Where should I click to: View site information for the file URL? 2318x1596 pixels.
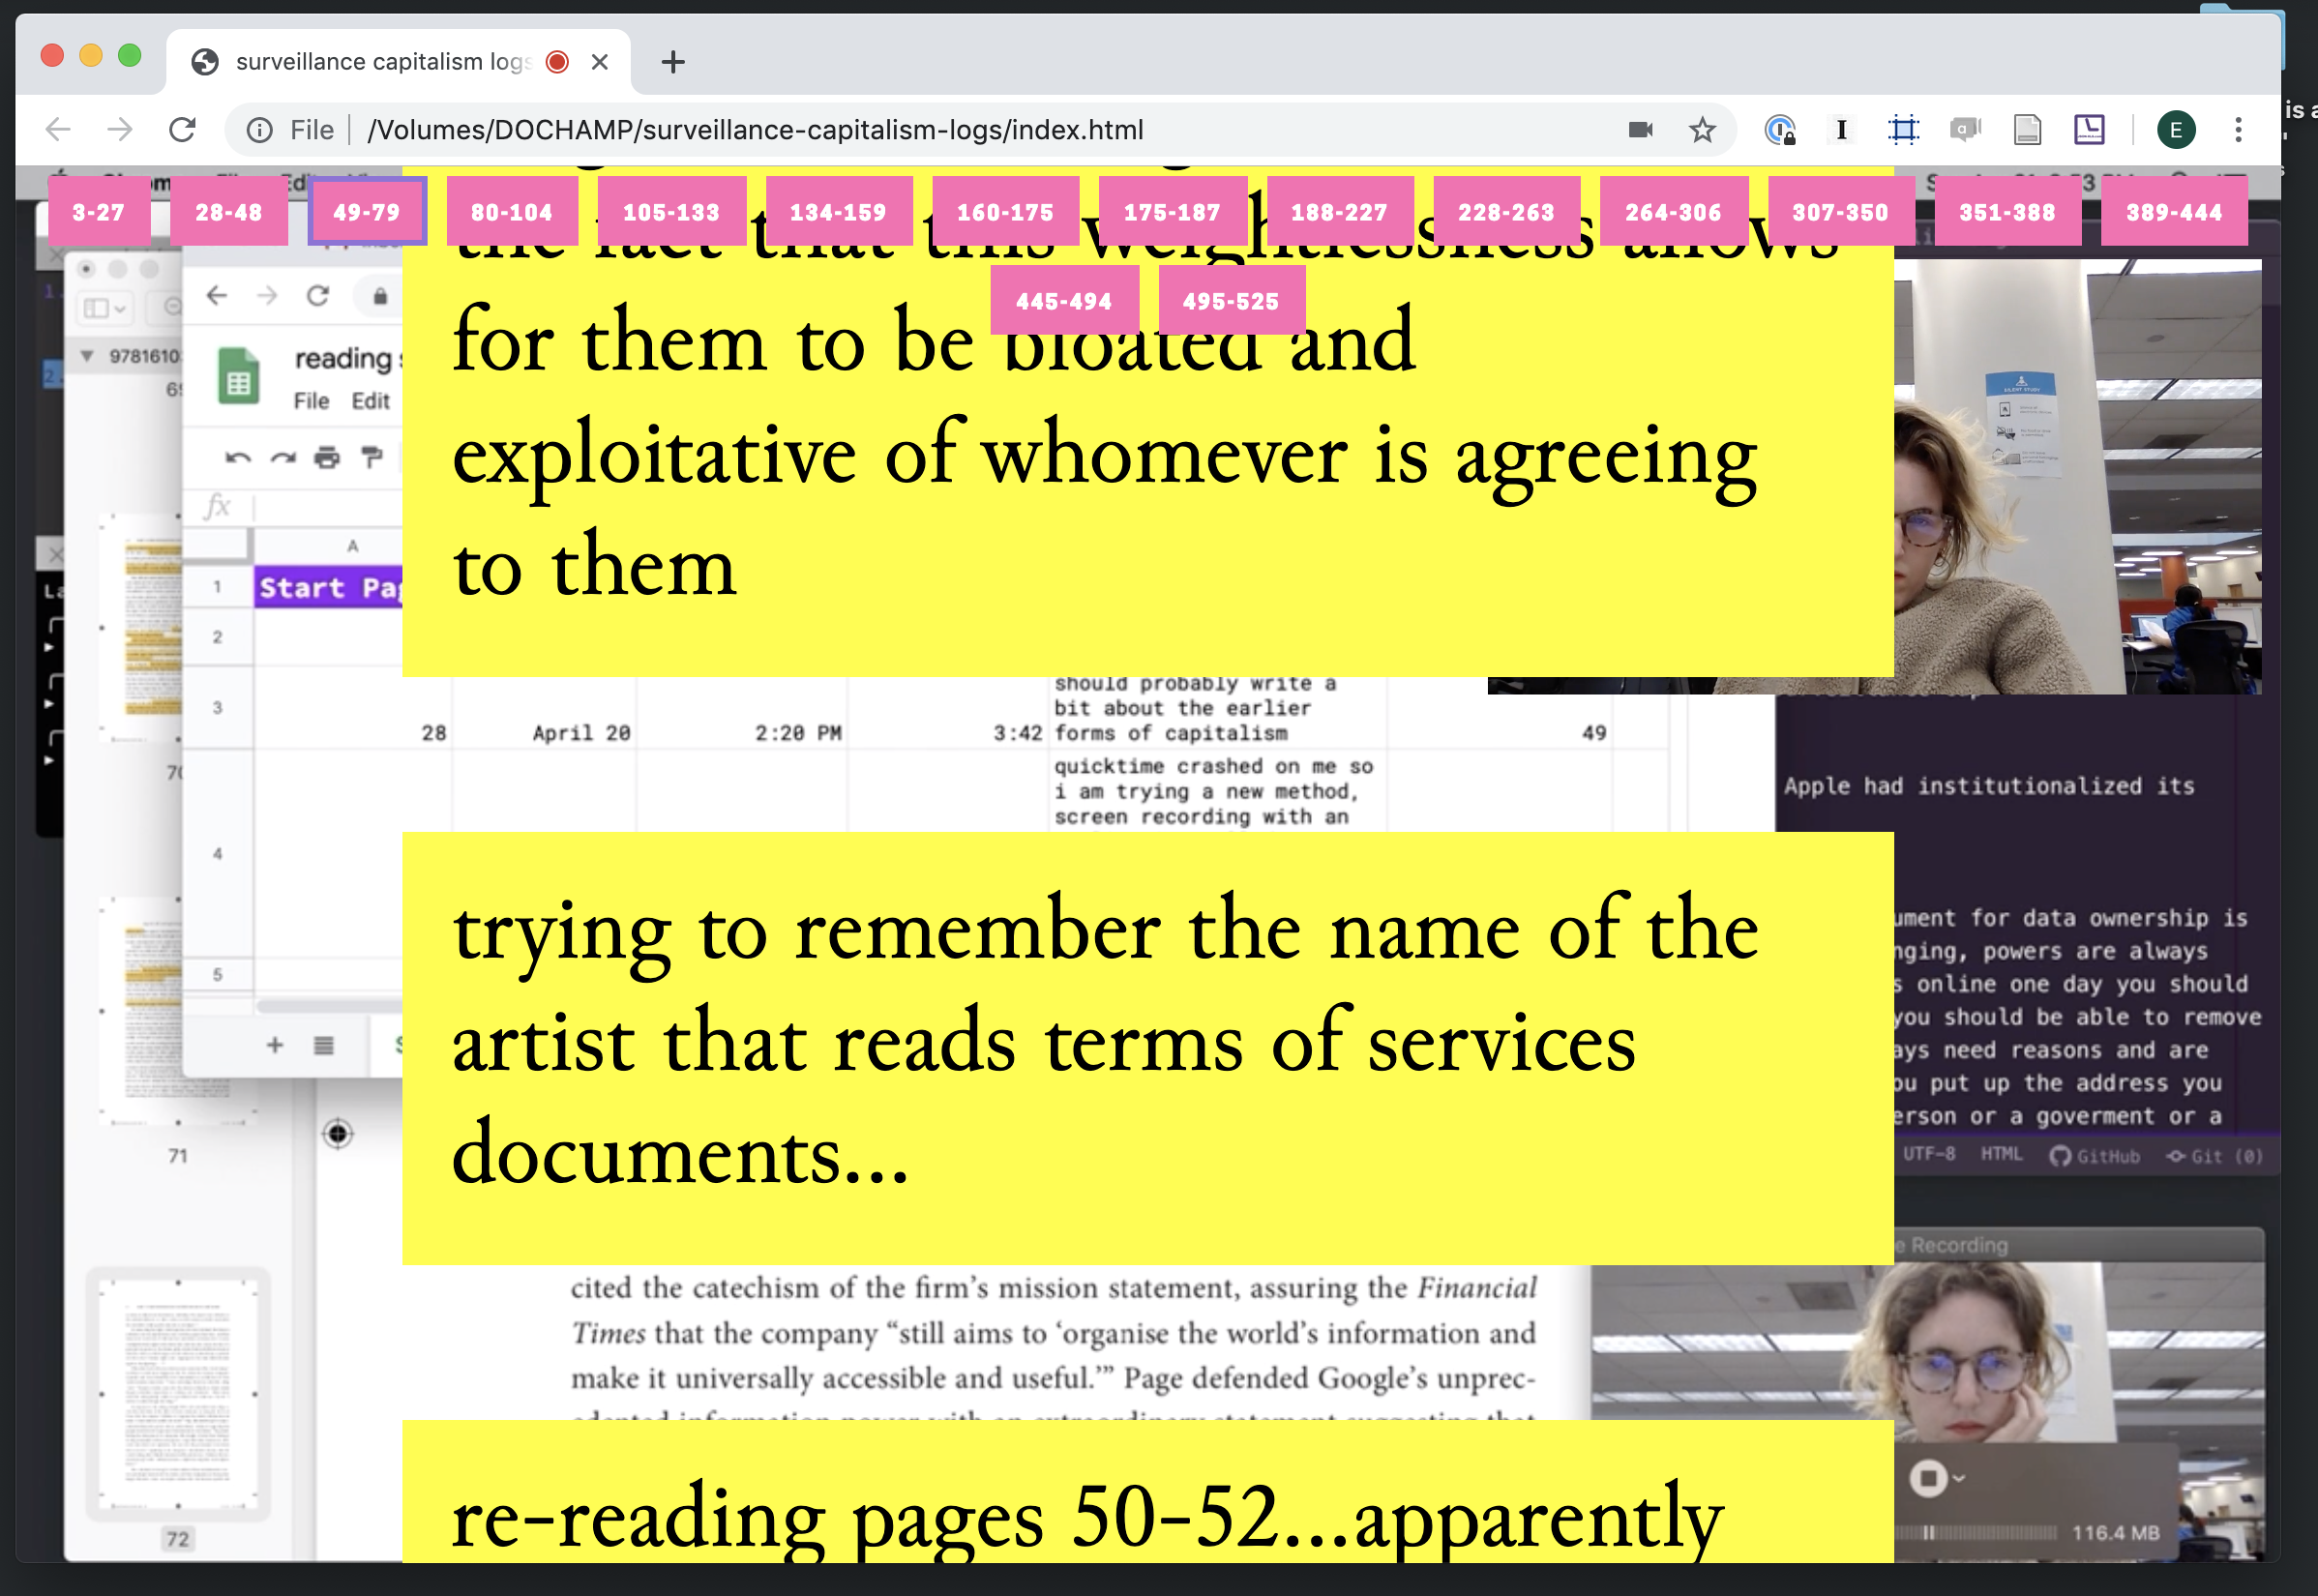pyautogui.click(x=260, y=130)
